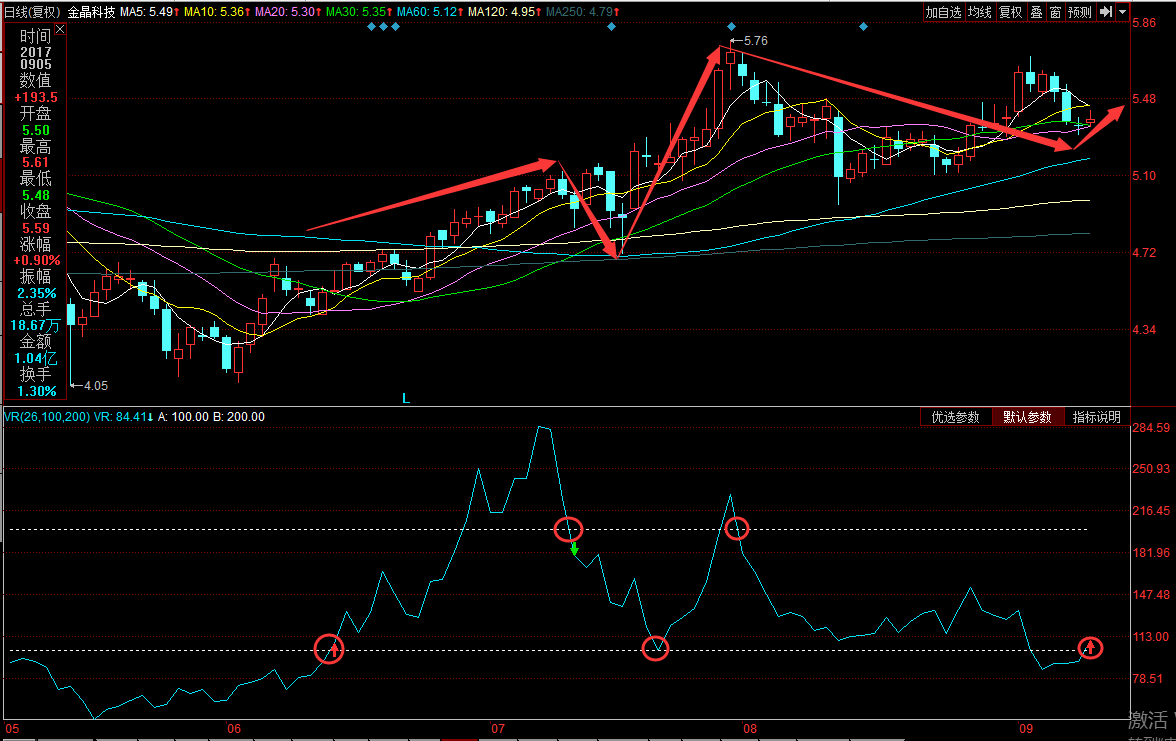
Task: Click the MA120: 4.95 indicator value
Action: [506, 12]
